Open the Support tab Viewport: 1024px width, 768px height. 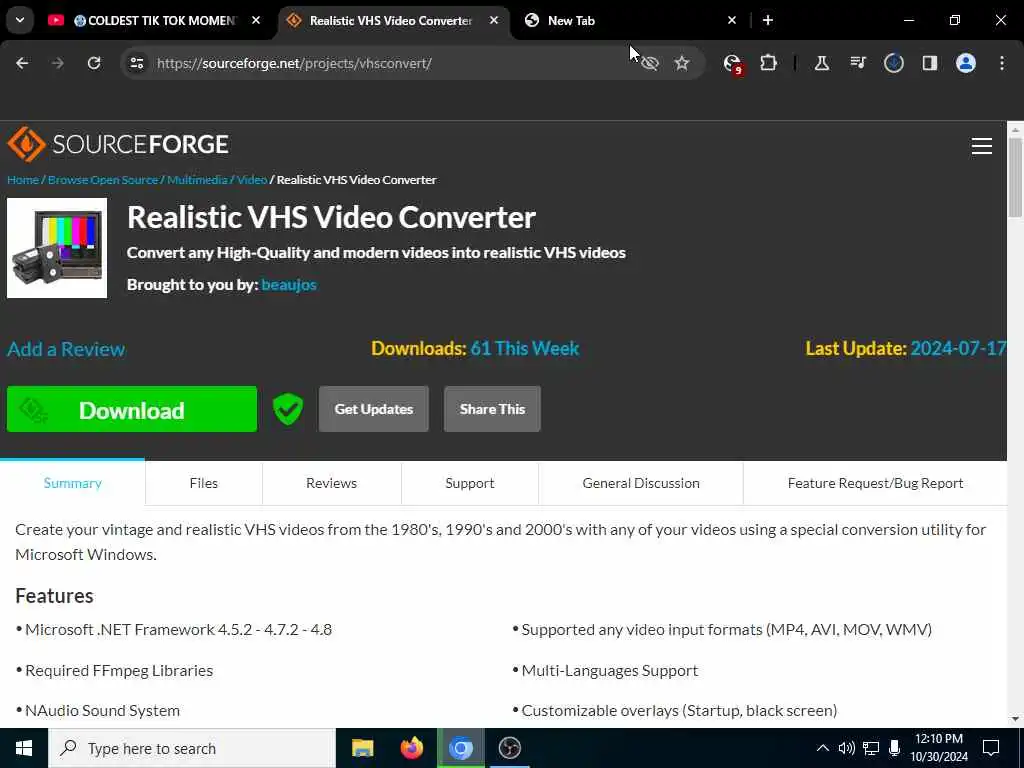(470, 483)
